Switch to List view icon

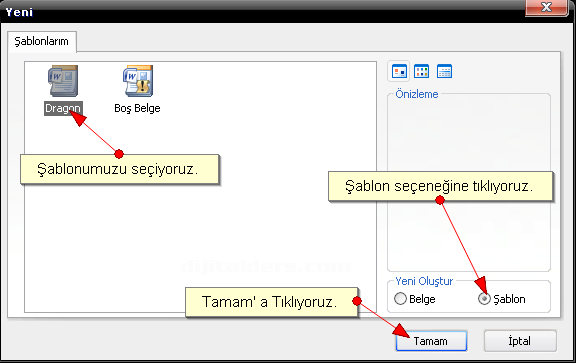(x=421, y=71)
